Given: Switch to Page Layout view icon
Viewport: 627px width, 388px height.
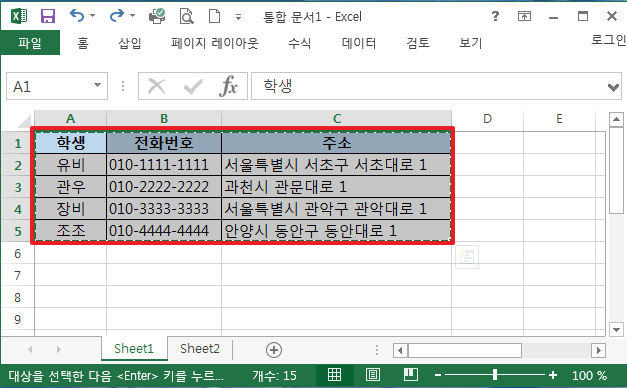Looking at the screenshot, I should tap(373, 375).
